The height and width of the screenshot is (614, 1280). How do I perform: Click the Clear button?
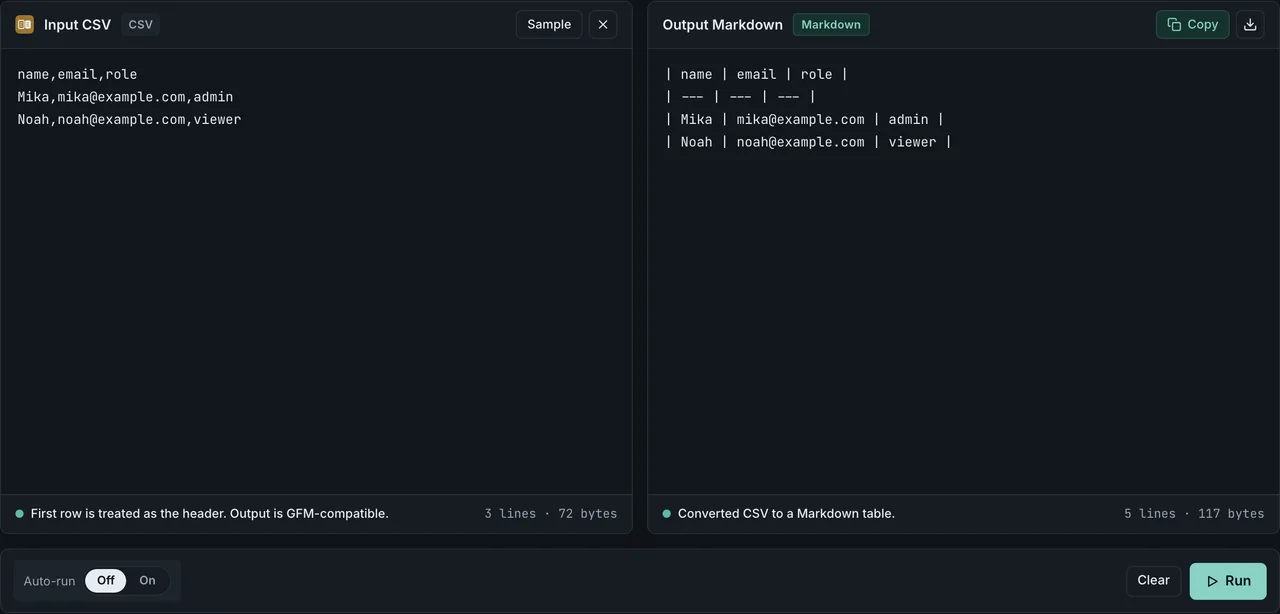click(1153, 580)
